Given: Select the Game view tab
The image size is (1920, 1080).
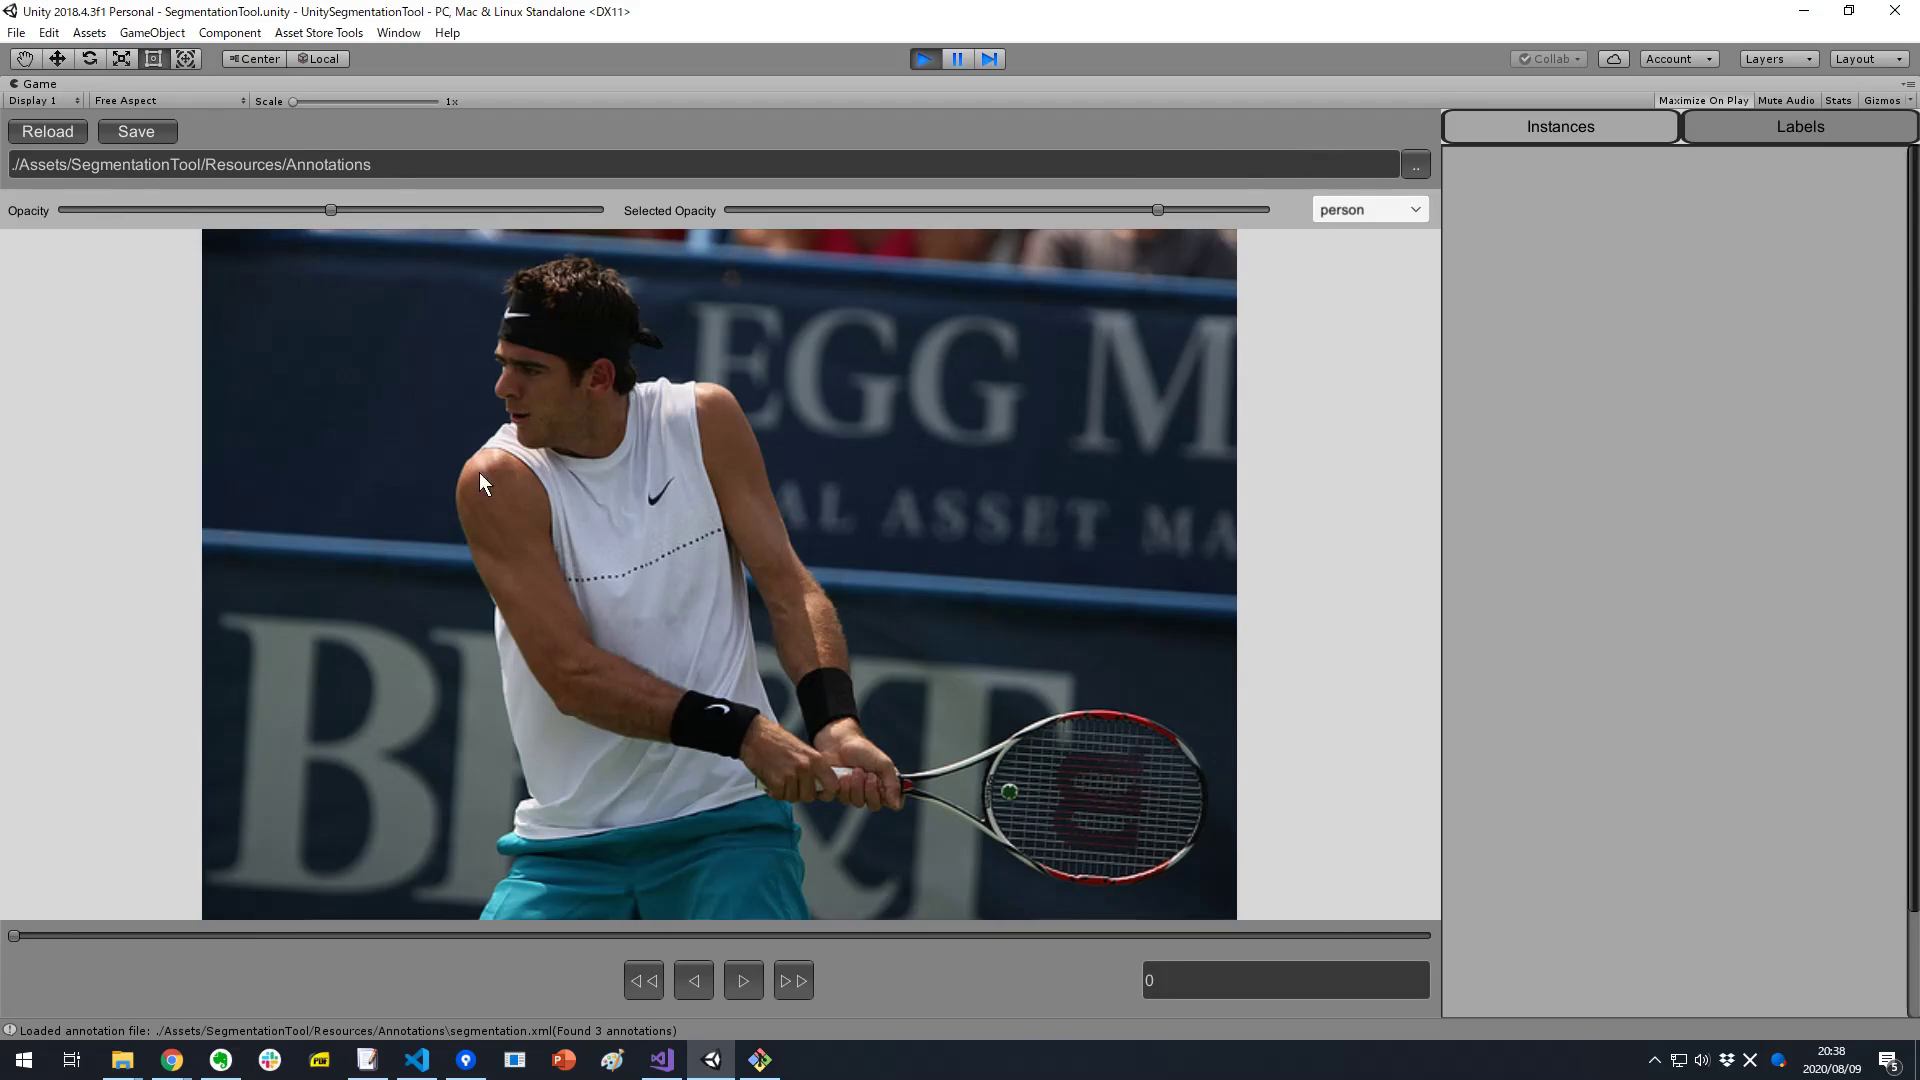Looking at the screenshot, I should tap(33, 84).
